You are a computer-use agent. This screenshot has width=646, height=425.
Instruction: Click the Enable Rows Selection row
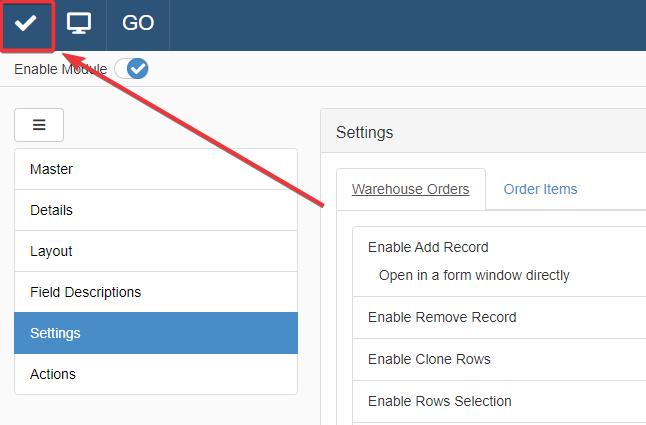(x=439, y=401)
